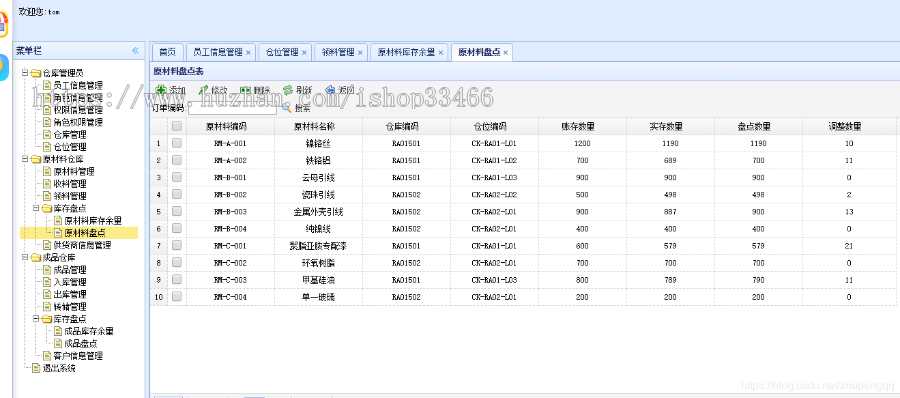Open 仓位管理 in the menu tree
Screen dimensions: 900x398
(x=70, y=147)
